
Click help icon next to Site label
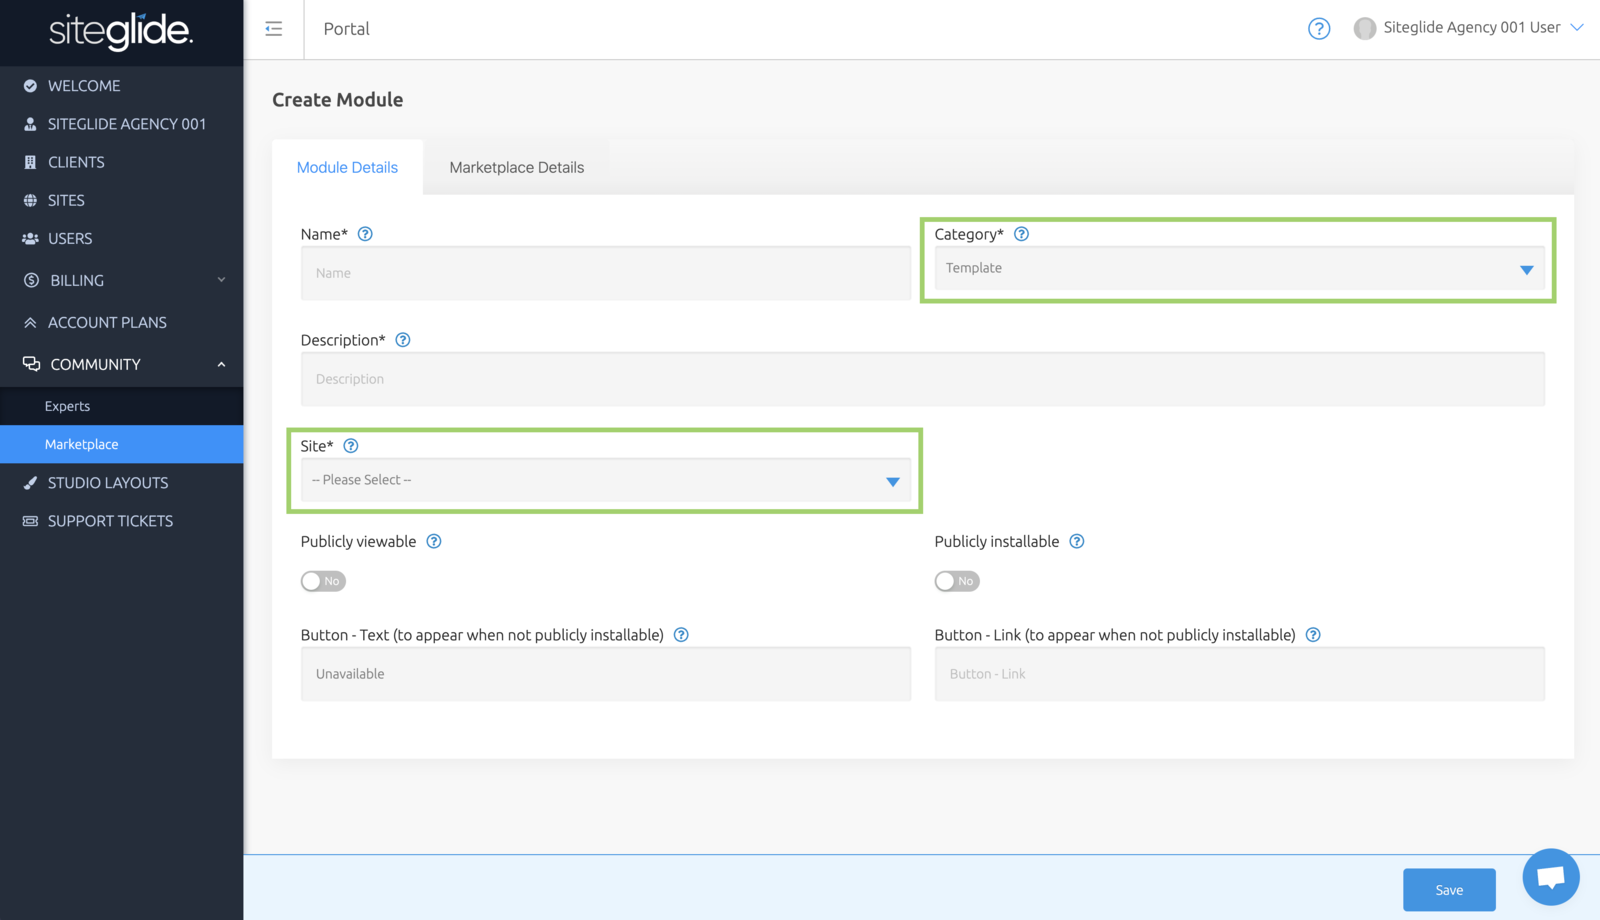[x=351, y=446]
